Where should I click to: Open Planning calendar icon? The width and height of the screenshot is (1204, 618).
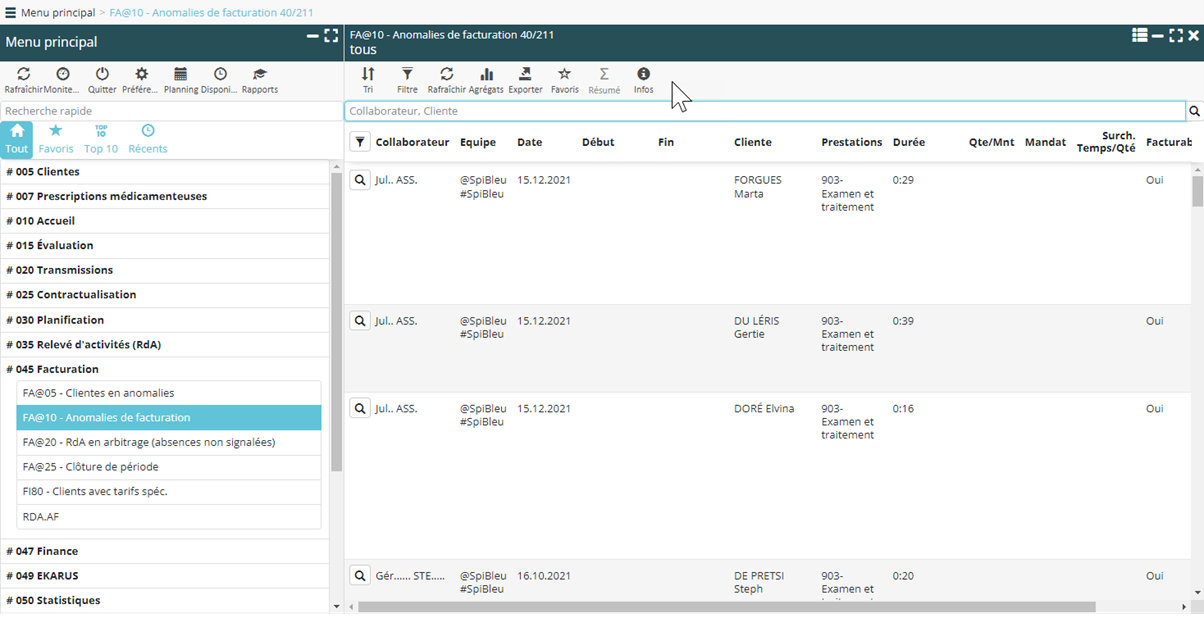pyautogui.click(x=180, y=75)
